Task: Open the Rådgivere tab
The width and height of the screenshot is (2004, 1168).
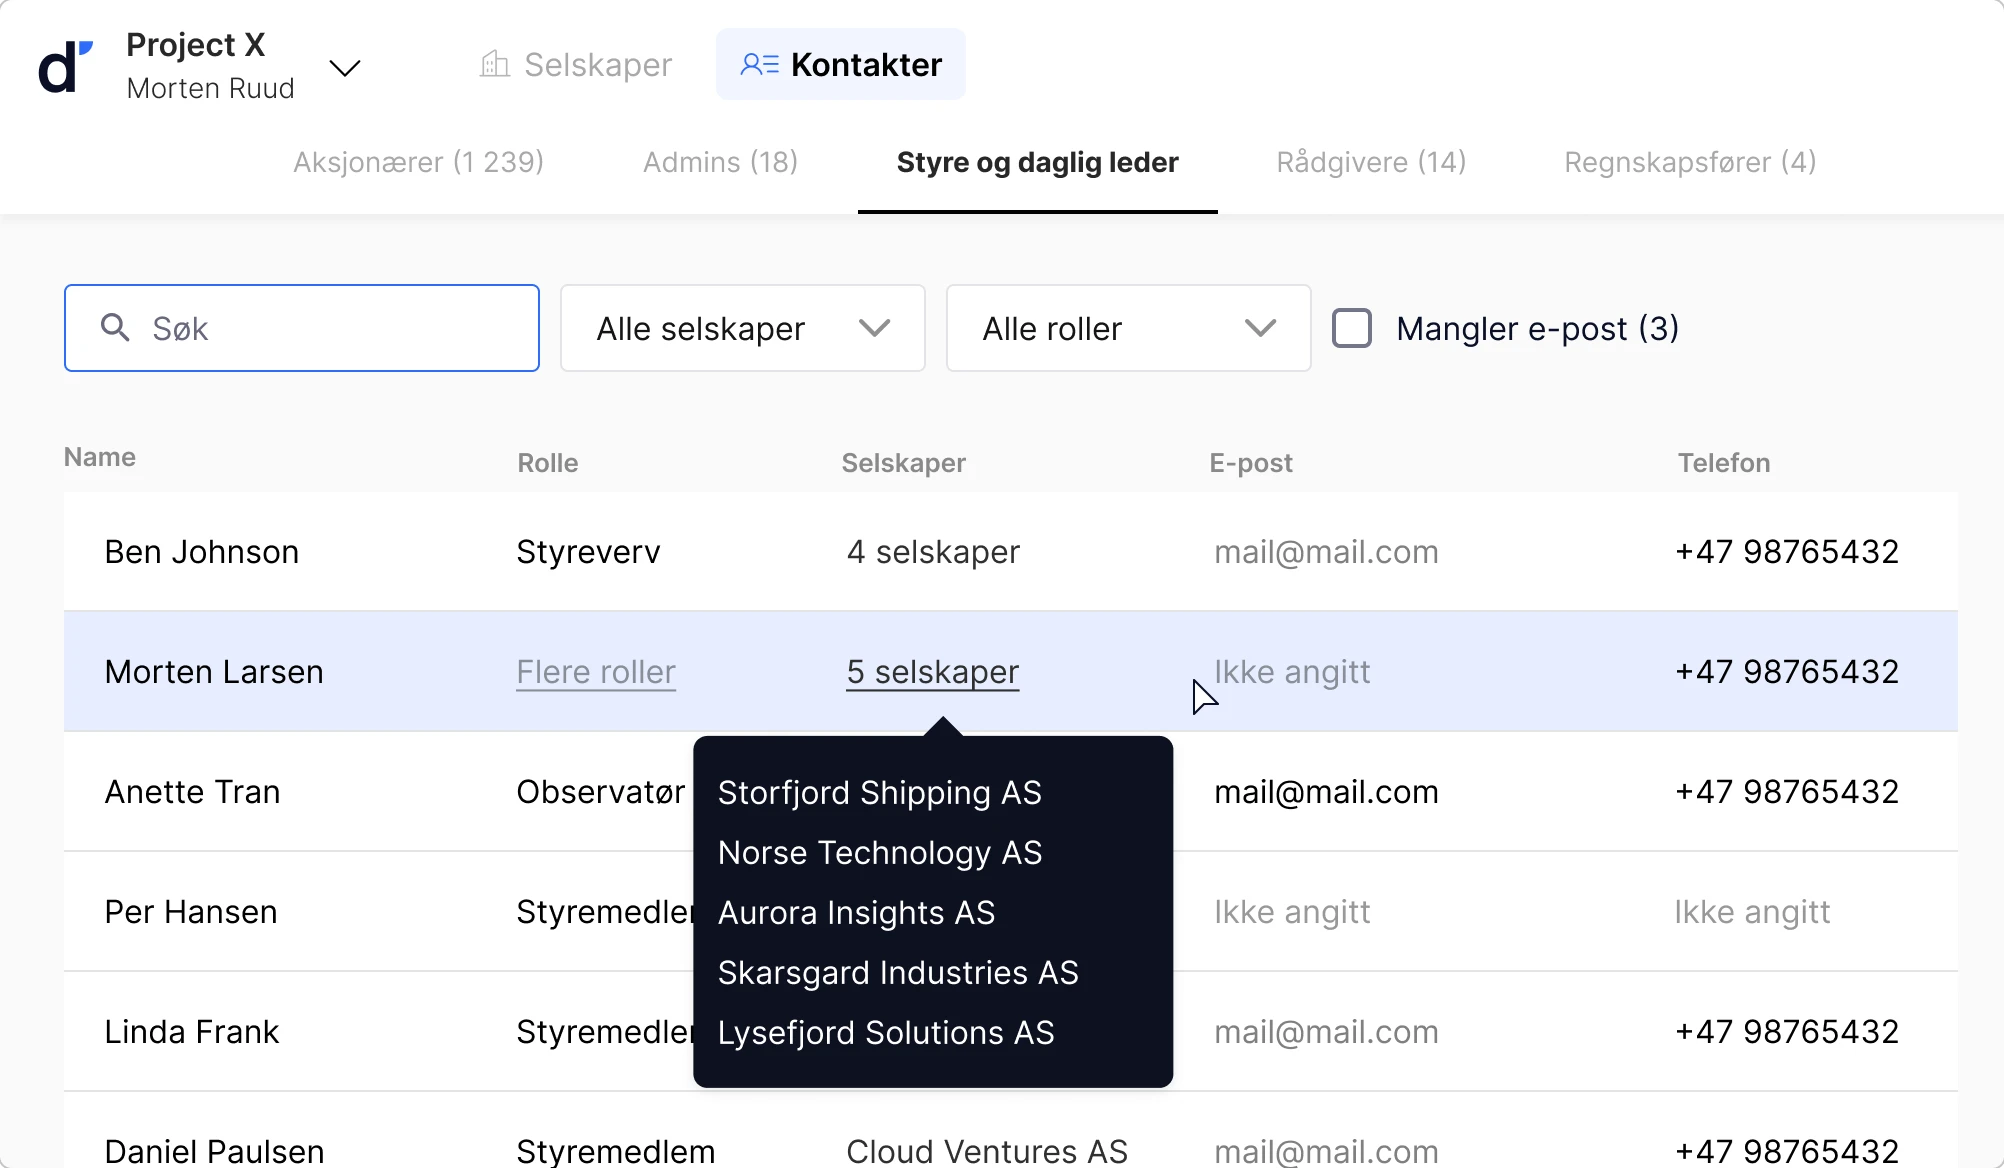Action: pos(1371,162)
